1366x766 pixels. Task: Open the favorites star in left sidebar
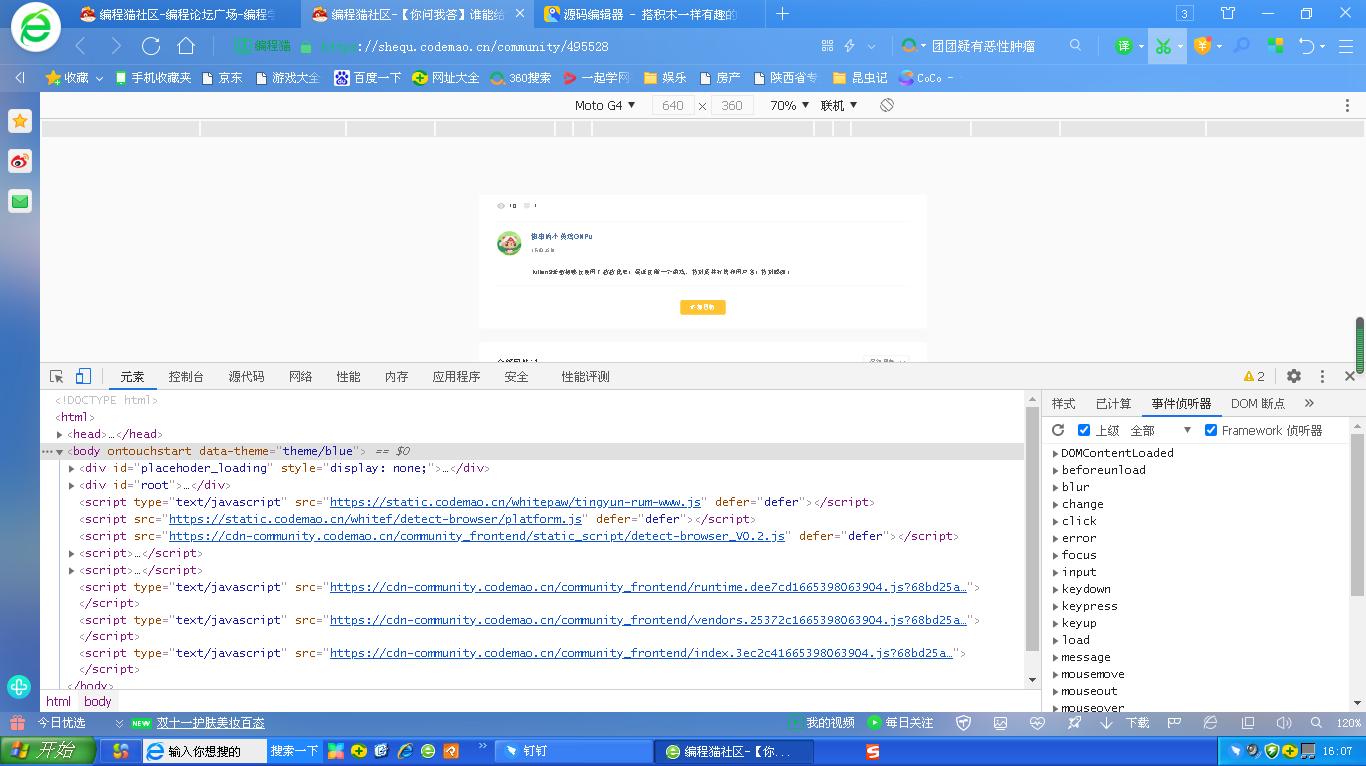coord(20,121)
